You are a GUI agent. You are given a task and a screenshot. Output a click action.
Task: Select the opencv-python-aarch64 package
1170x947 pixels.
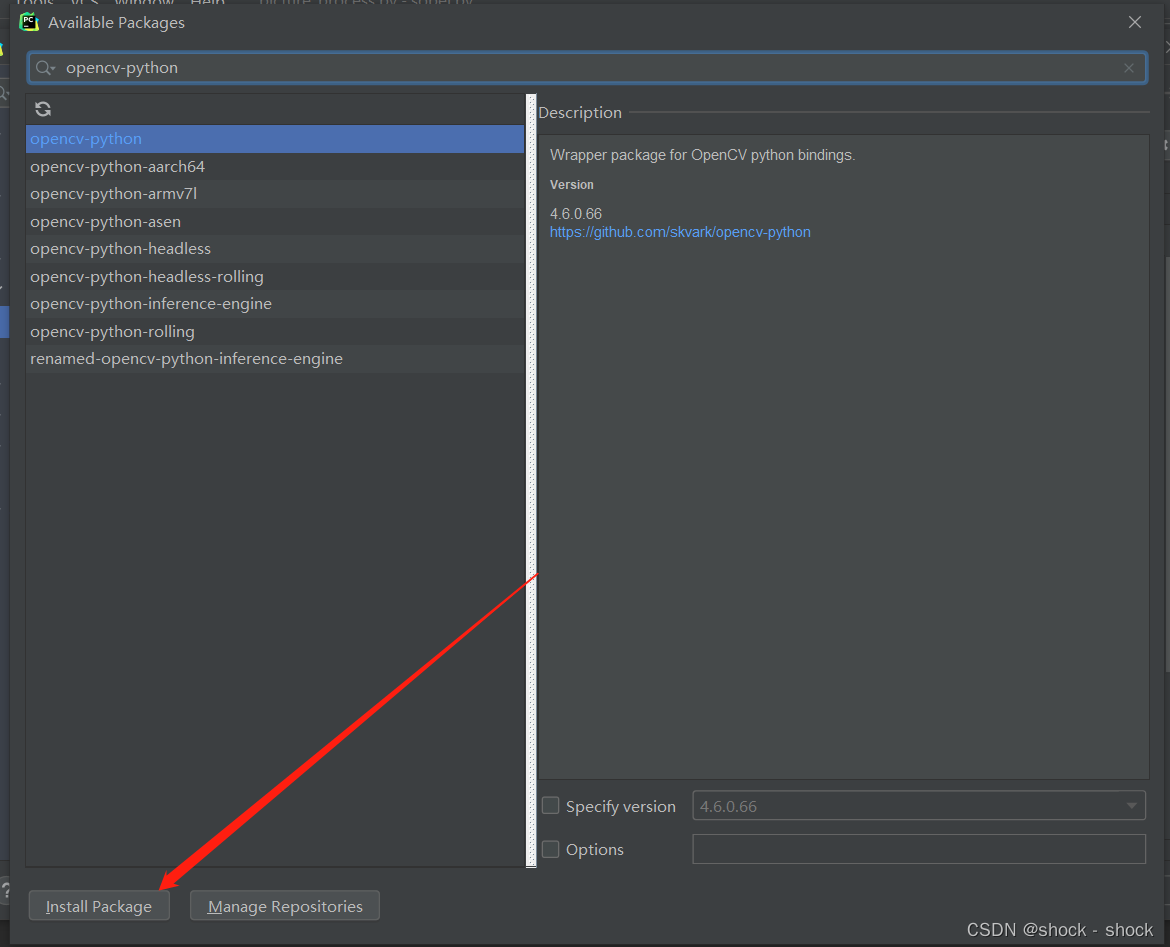coord(117,166)
